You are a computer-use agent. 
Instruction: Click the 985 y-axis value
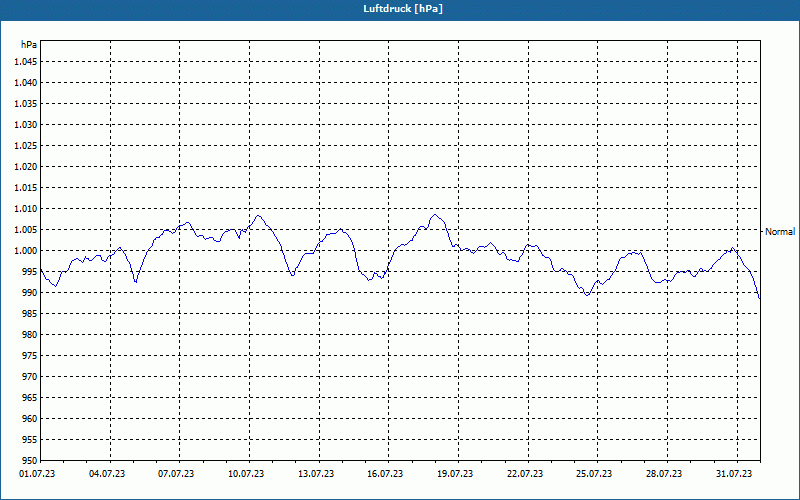[x=31, y=314]
